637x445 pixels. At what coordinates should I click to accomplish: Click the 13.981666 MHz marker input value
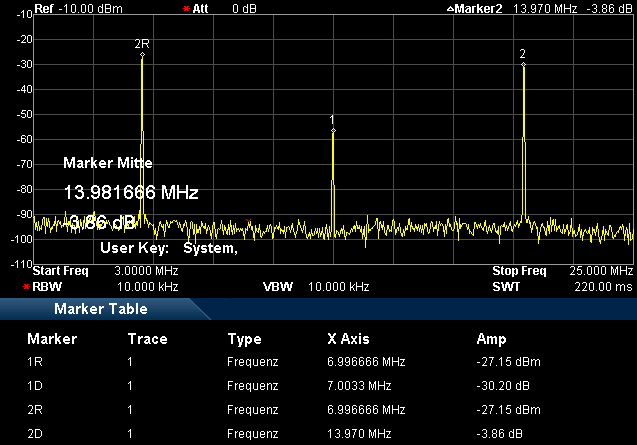tap(131, 192)
